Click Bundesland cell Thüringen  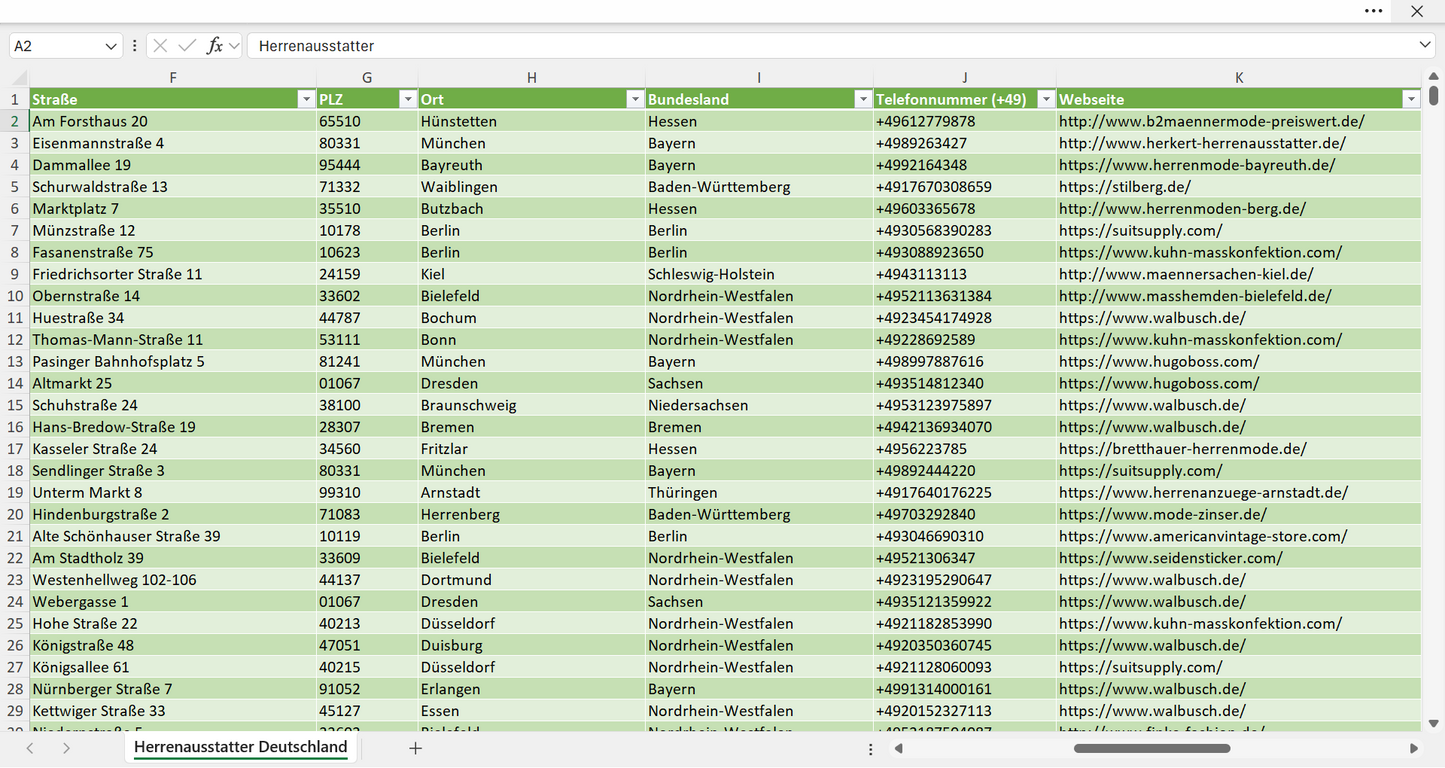pyautogui.click(x=759, y=492)
